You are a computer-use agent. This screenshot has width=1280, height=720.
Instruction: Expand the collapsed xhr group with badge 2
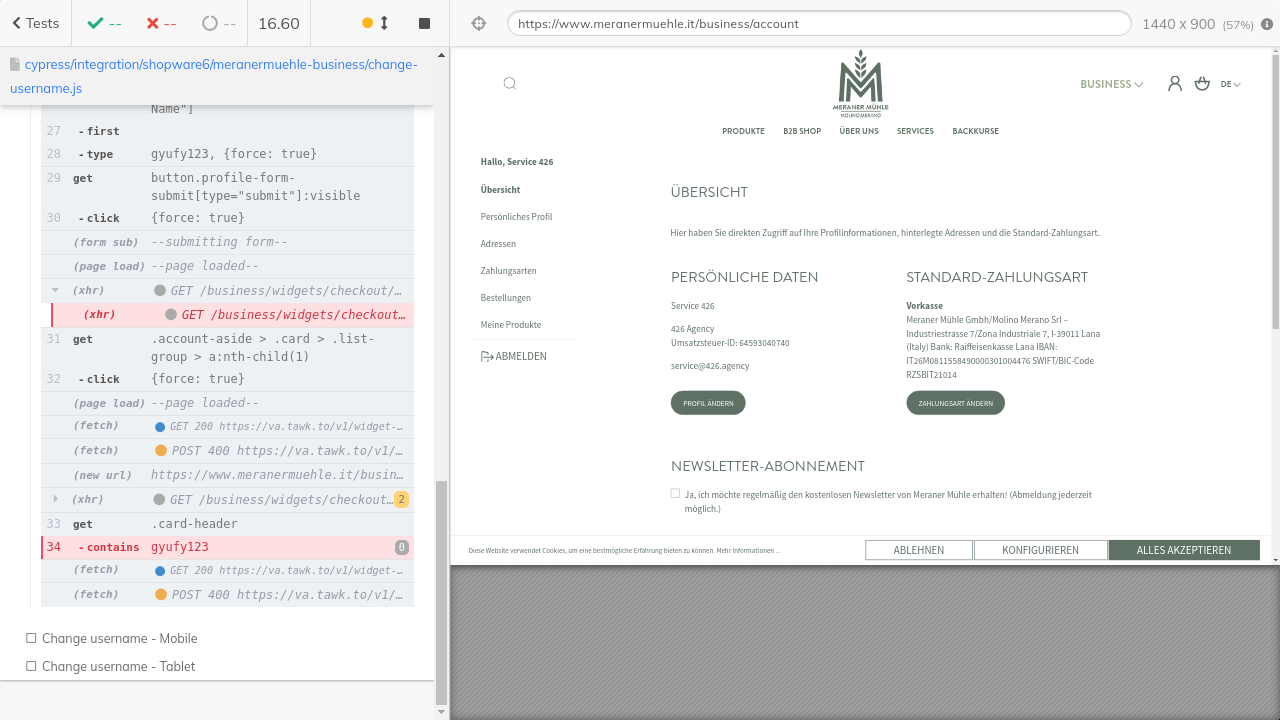point(58,499)
